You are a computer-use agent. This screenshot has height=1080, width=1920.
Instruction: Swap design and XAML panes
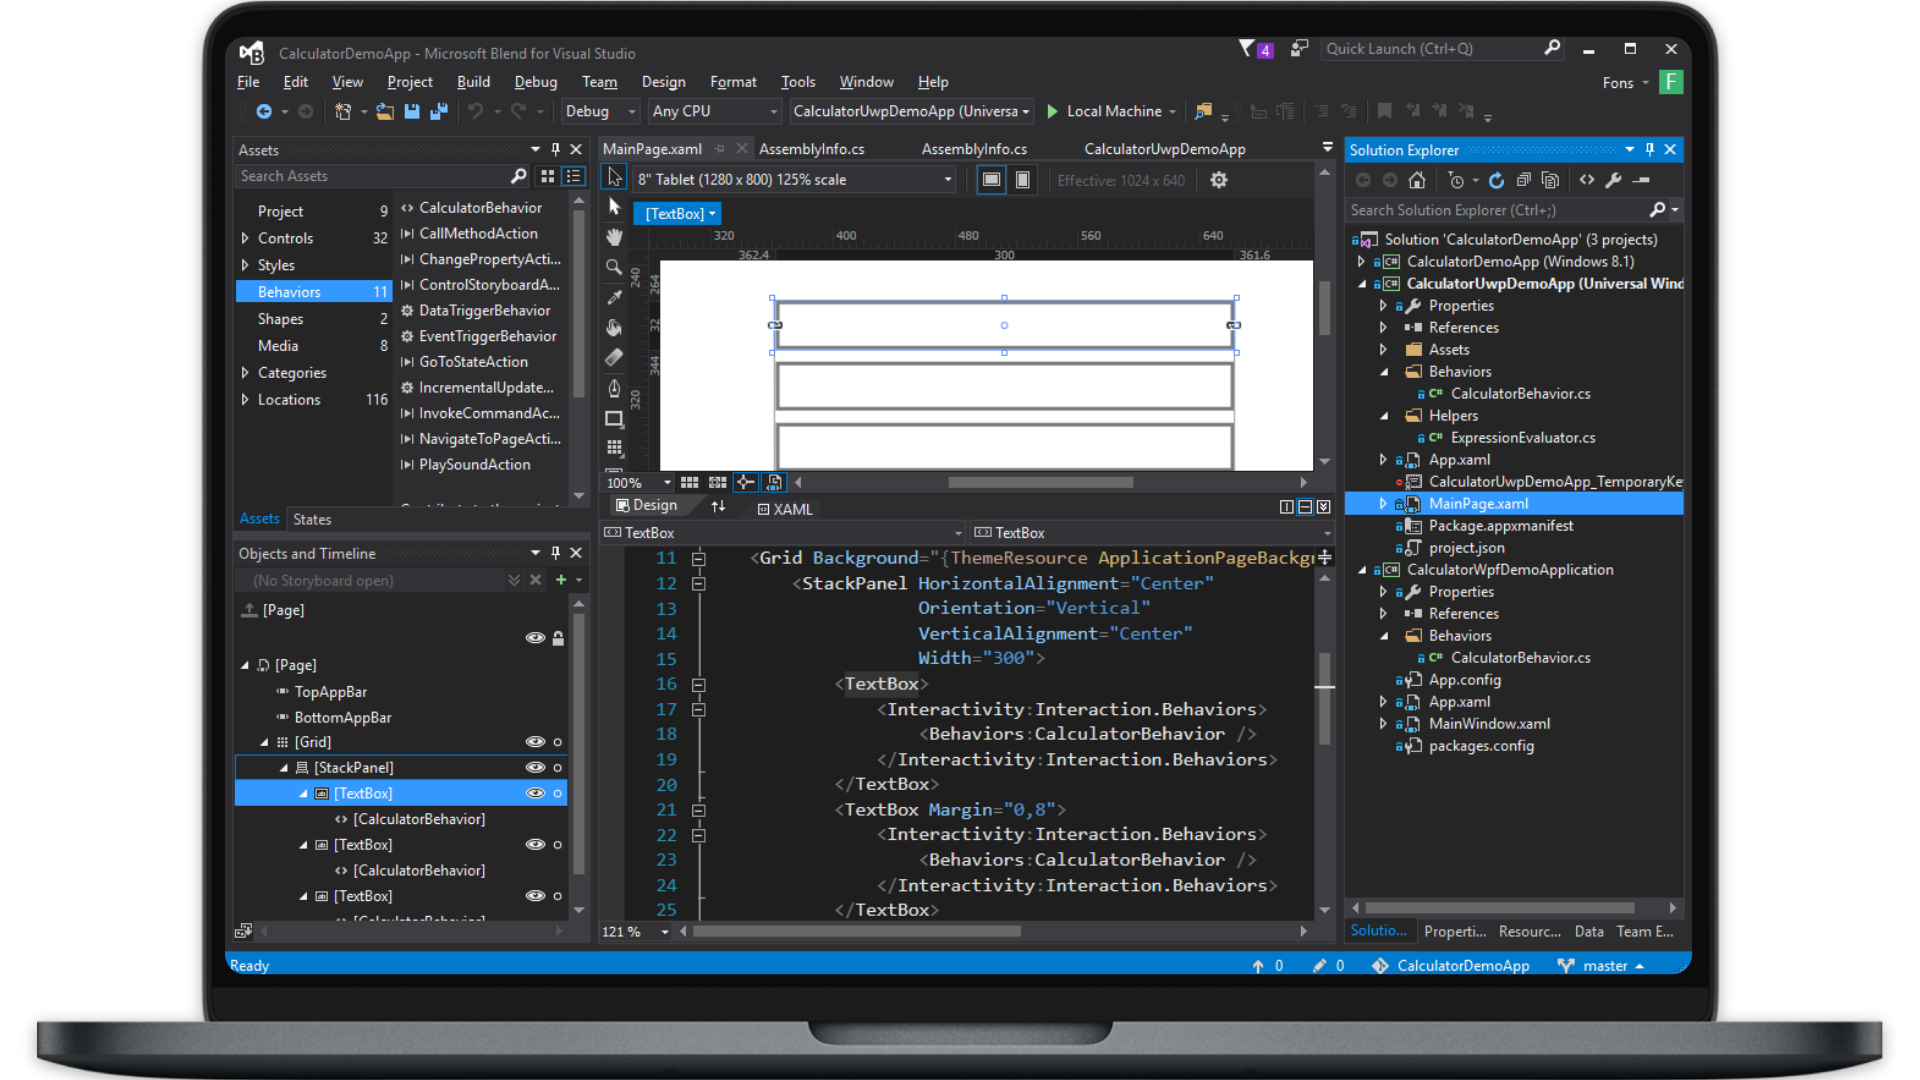(x=718, y=506)
